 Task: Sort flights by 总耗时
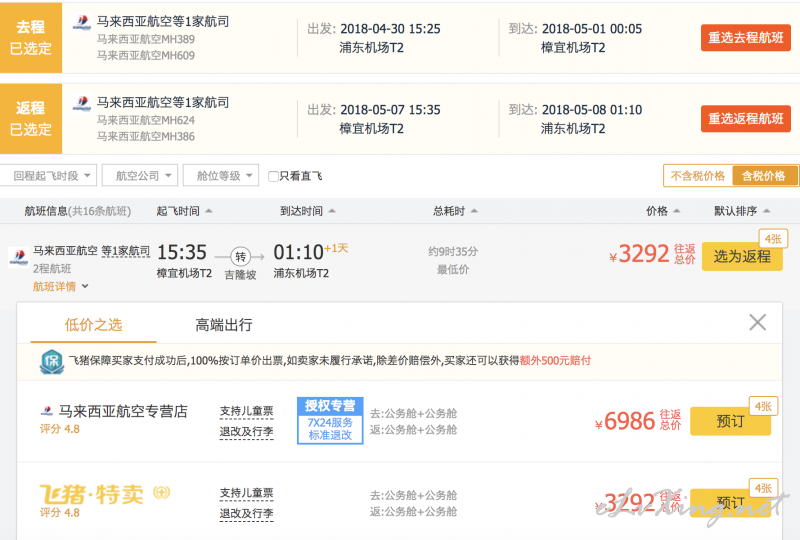[x=455, y=211]
